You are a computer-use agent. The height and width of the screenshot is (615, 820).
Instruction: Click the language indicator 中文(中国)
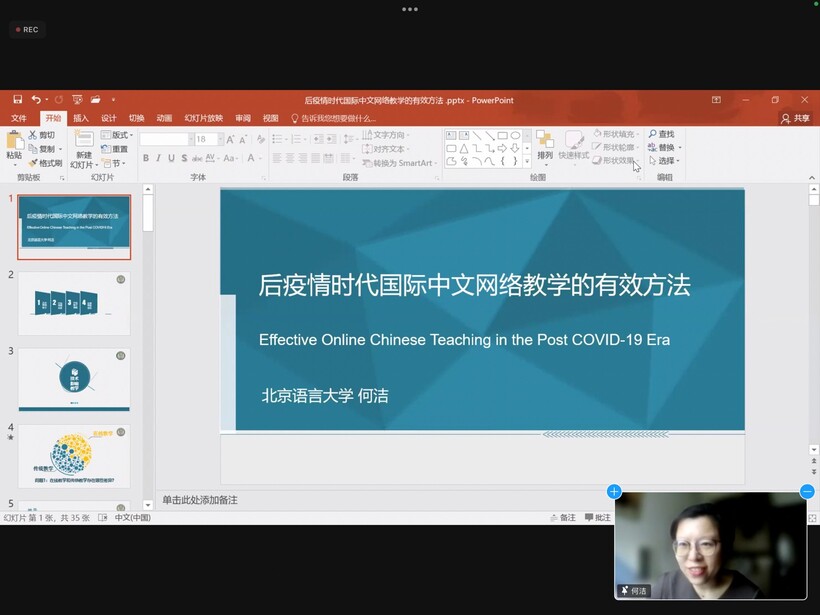click(133, 518)
